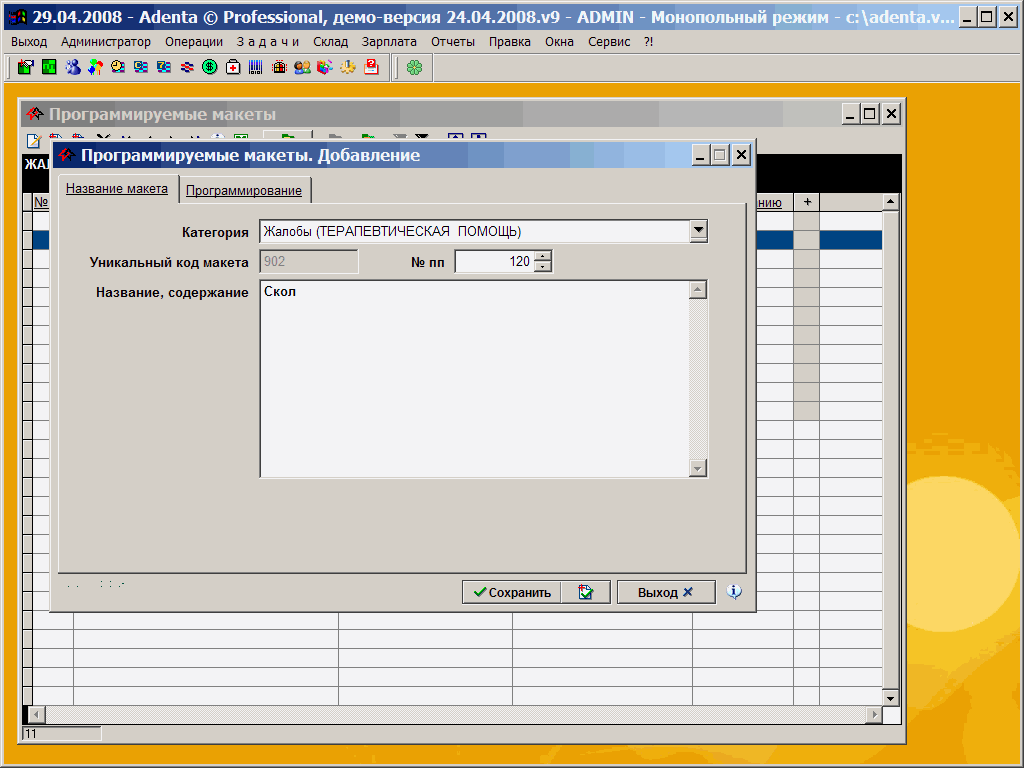
Task: Click the save-and-check document icon button
Action: [x=586, y=592]
